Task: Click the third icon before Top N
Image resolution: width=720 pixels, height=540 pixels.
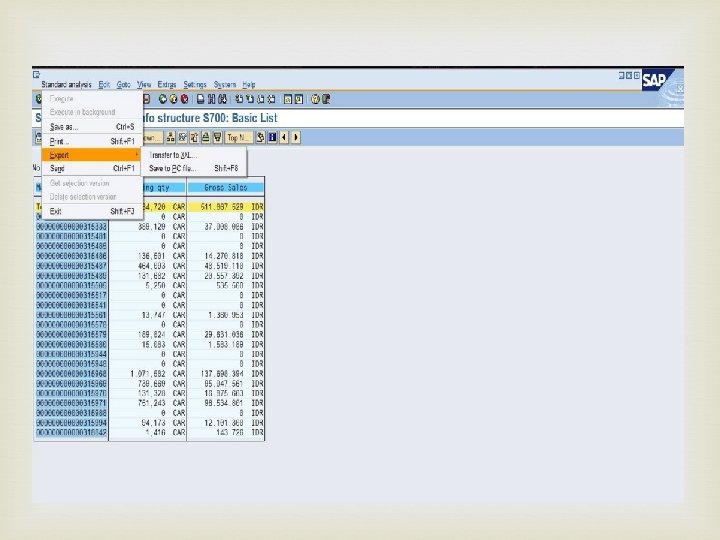Action: coord(194,137)
